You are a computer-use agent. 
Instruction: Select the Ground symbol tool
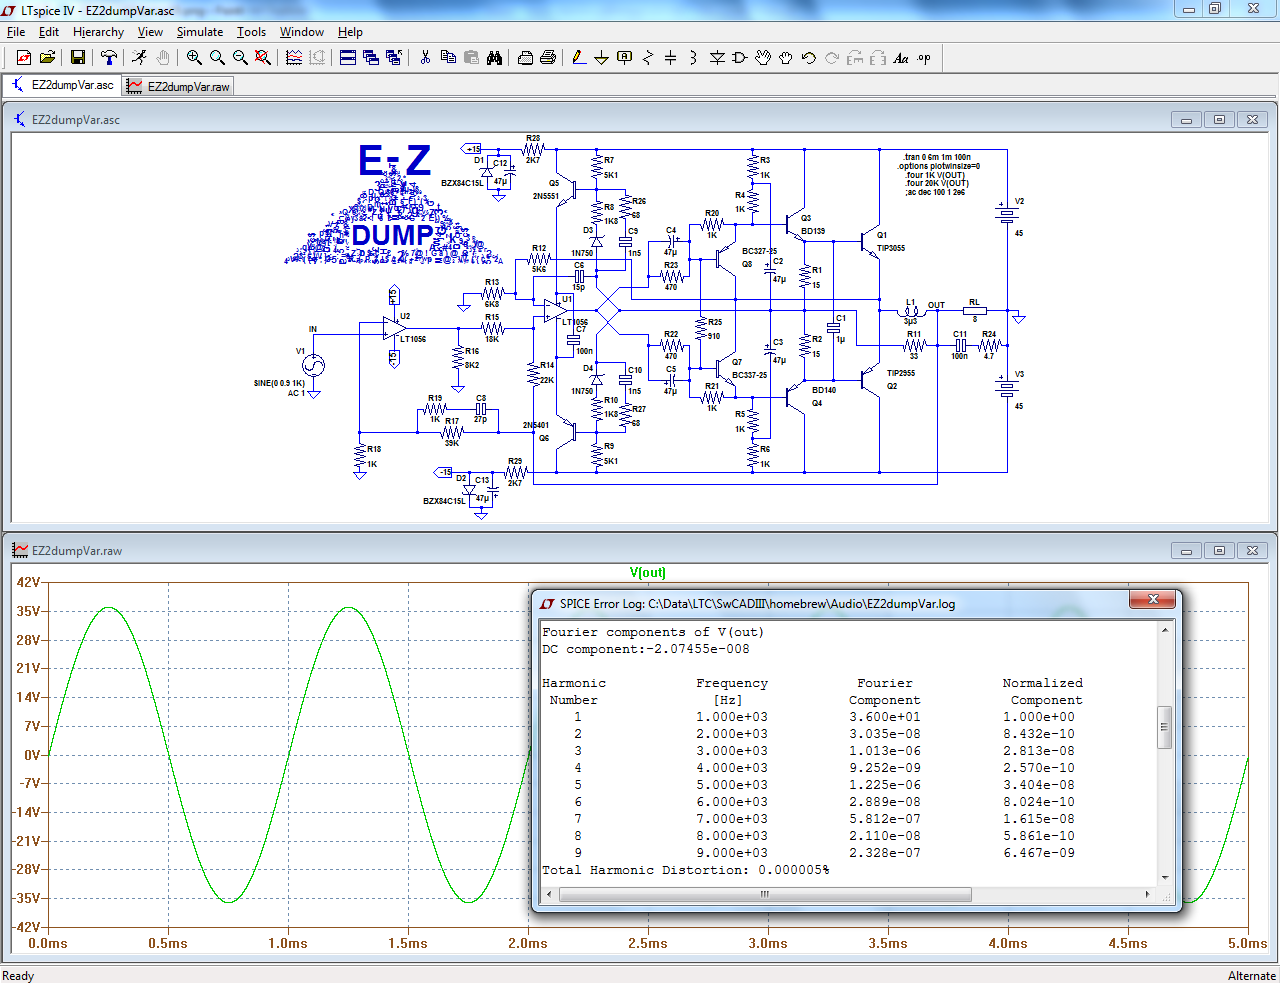click(602, 58)
